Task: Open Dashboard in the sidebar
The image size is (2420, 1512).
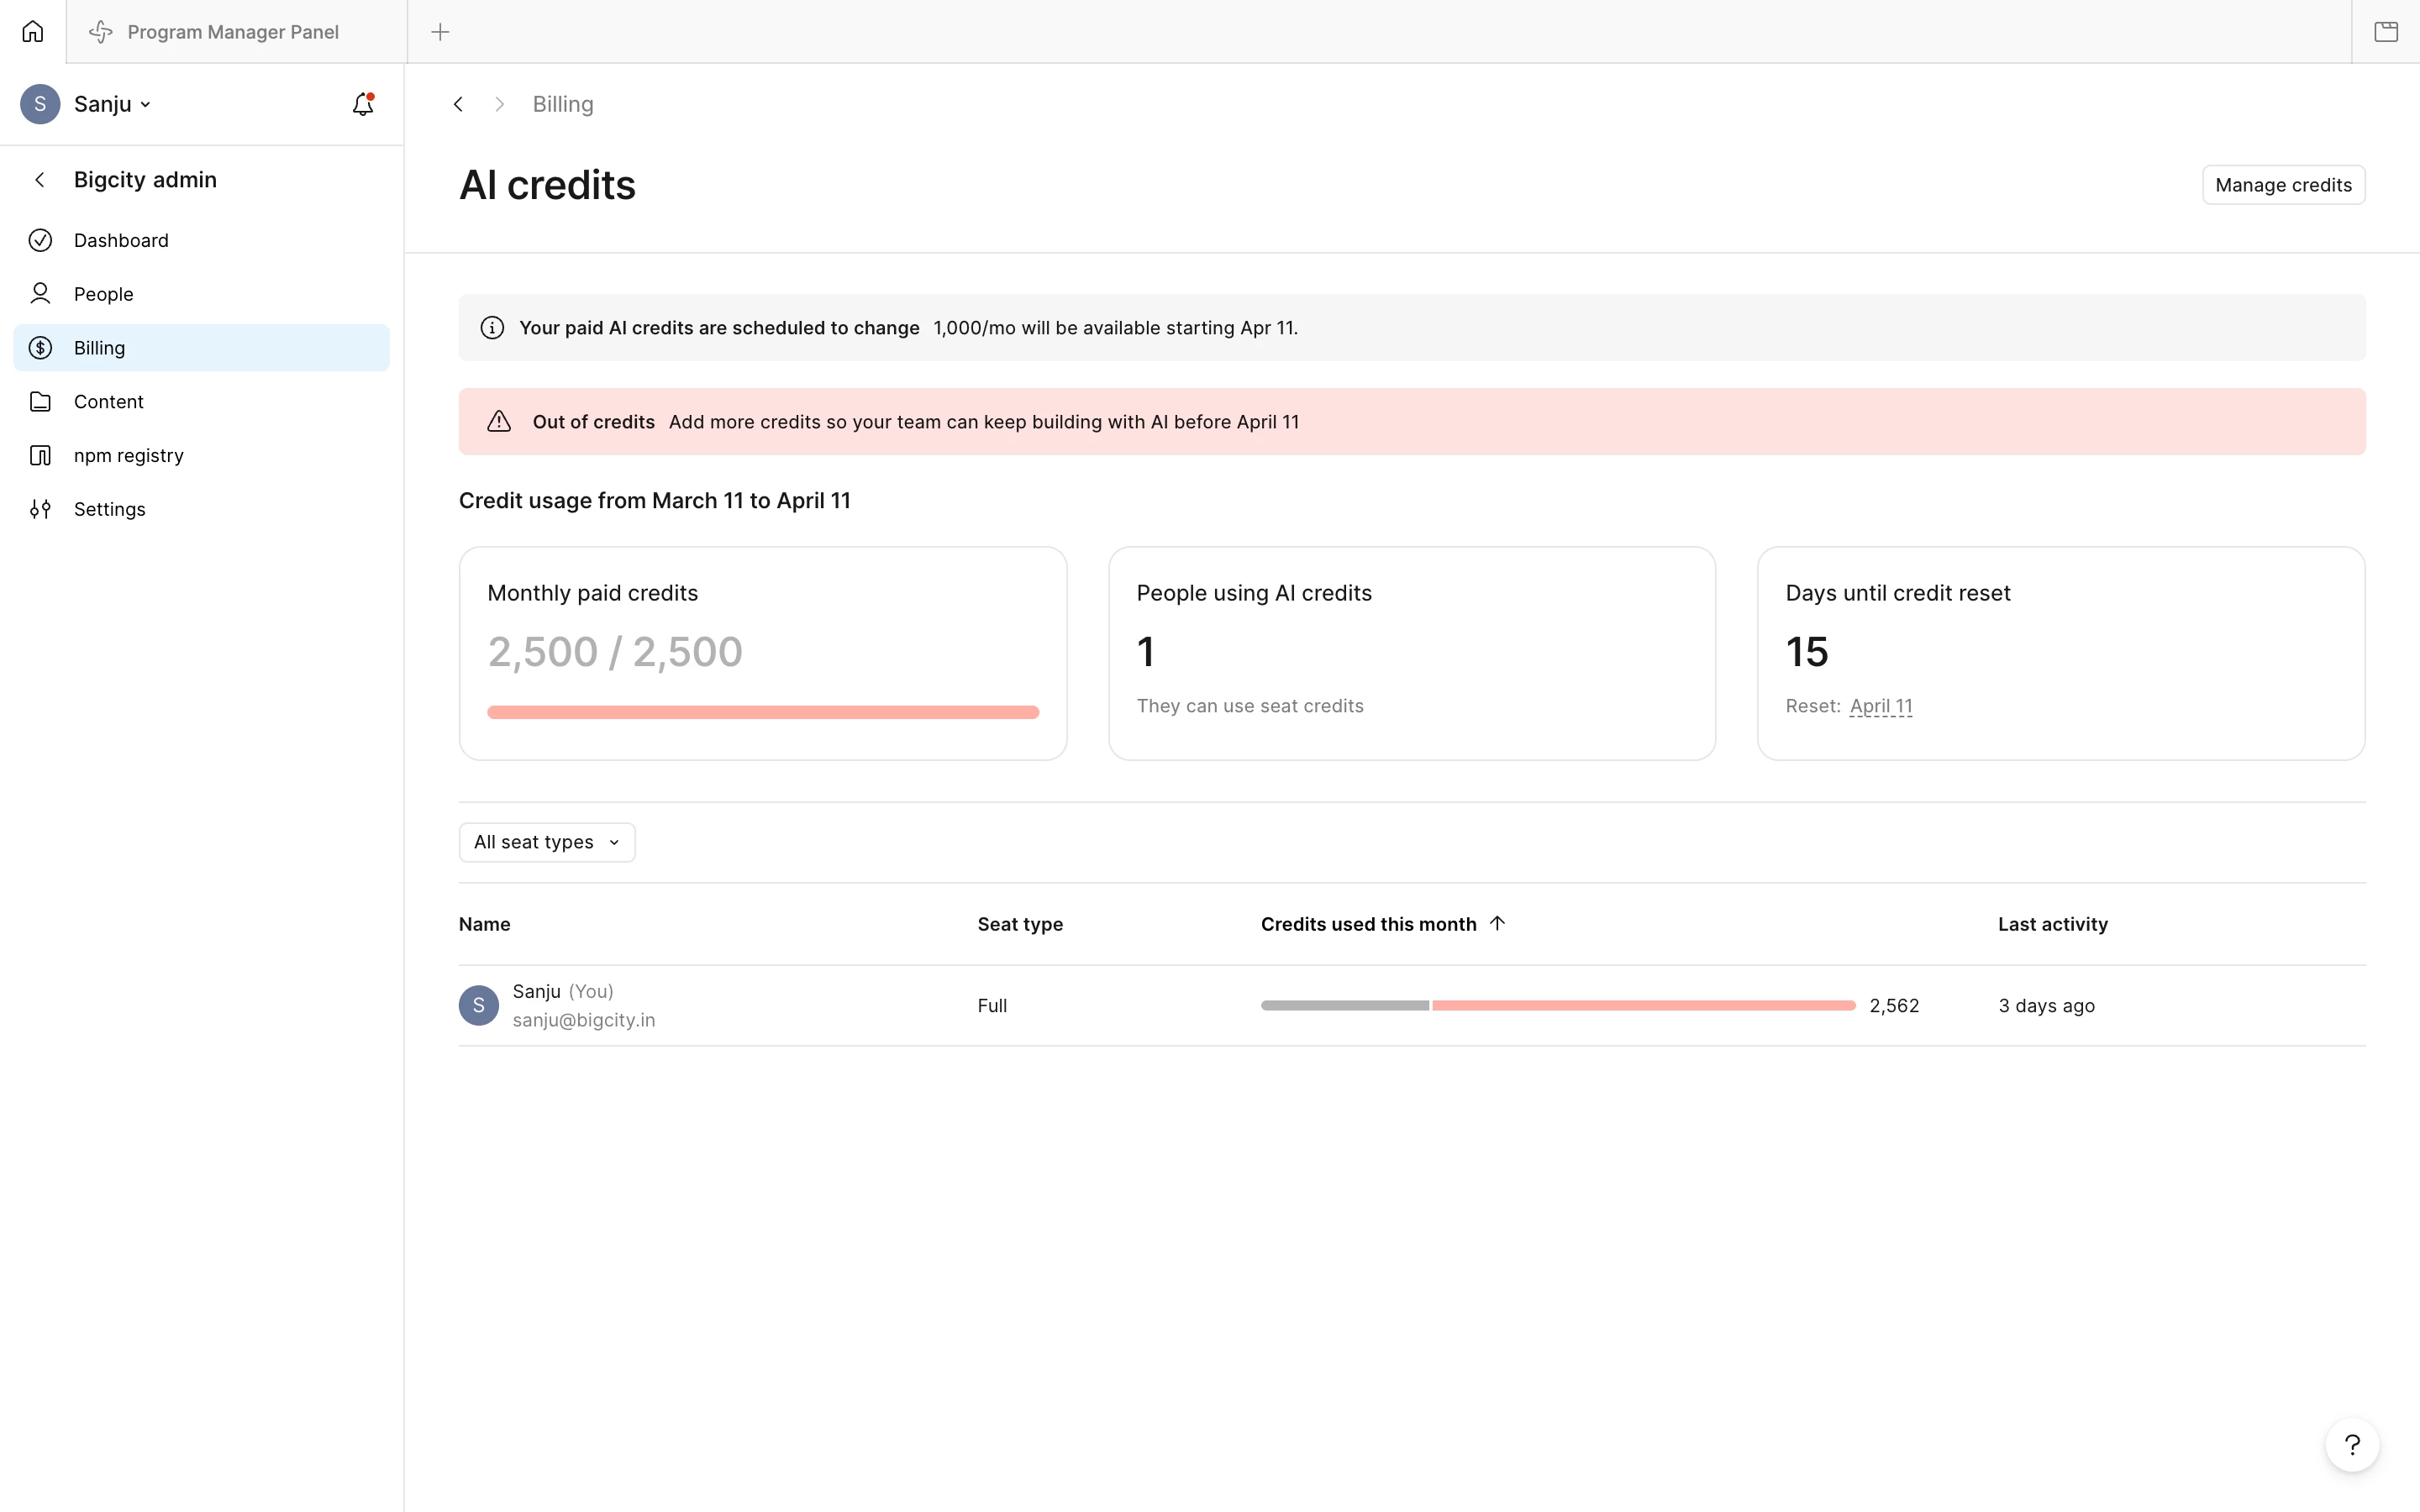Action: tap(121, 240)
